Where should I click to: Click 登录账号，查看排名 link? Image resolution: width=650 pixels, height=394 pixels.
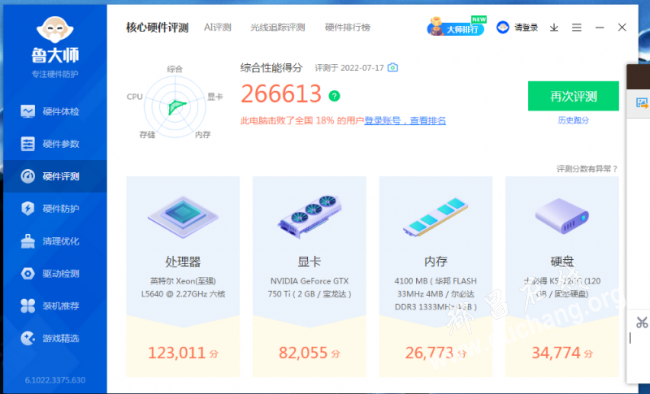coord(405,121)
